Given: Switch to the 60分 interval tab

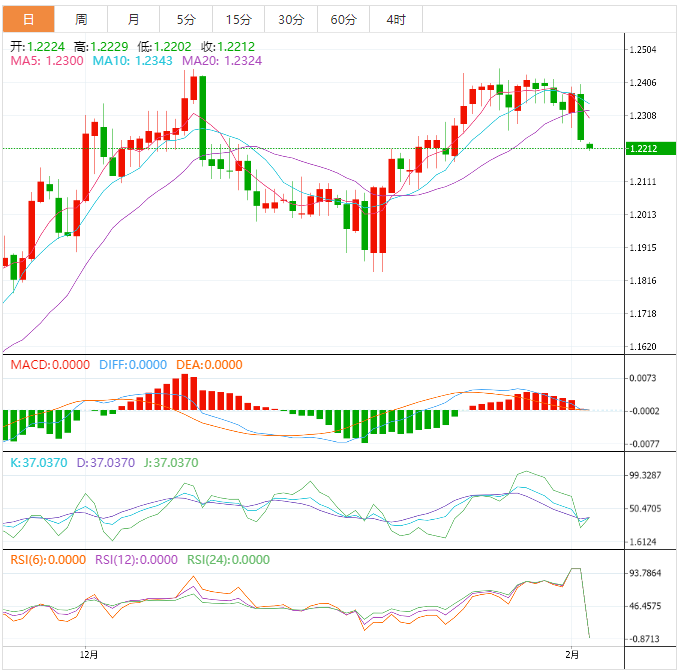Looking at the screenshot, I should [343, 19].
